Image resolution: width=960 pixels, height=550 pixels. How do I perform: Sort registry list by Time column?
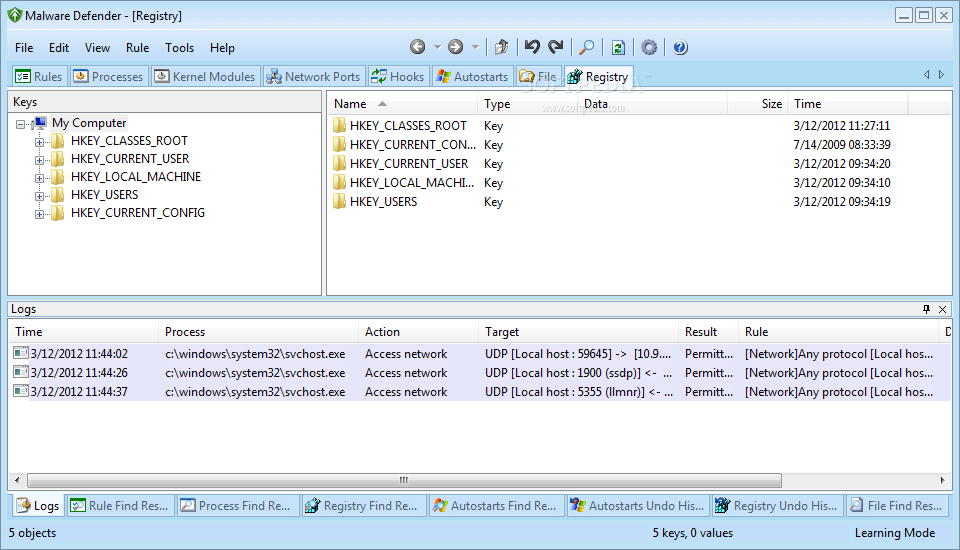(848, 104)
